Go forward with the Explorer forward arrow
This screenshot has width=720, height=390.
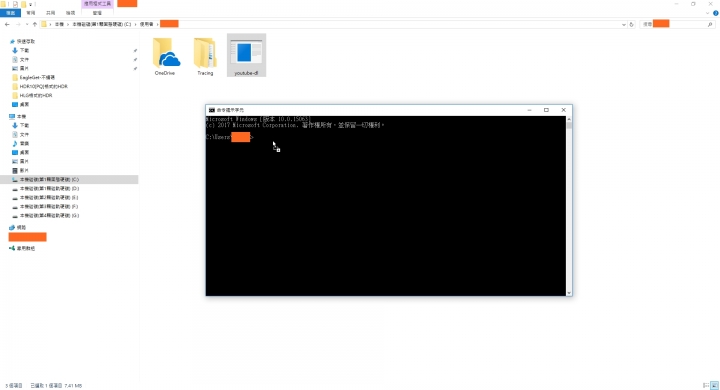[18, 24]
